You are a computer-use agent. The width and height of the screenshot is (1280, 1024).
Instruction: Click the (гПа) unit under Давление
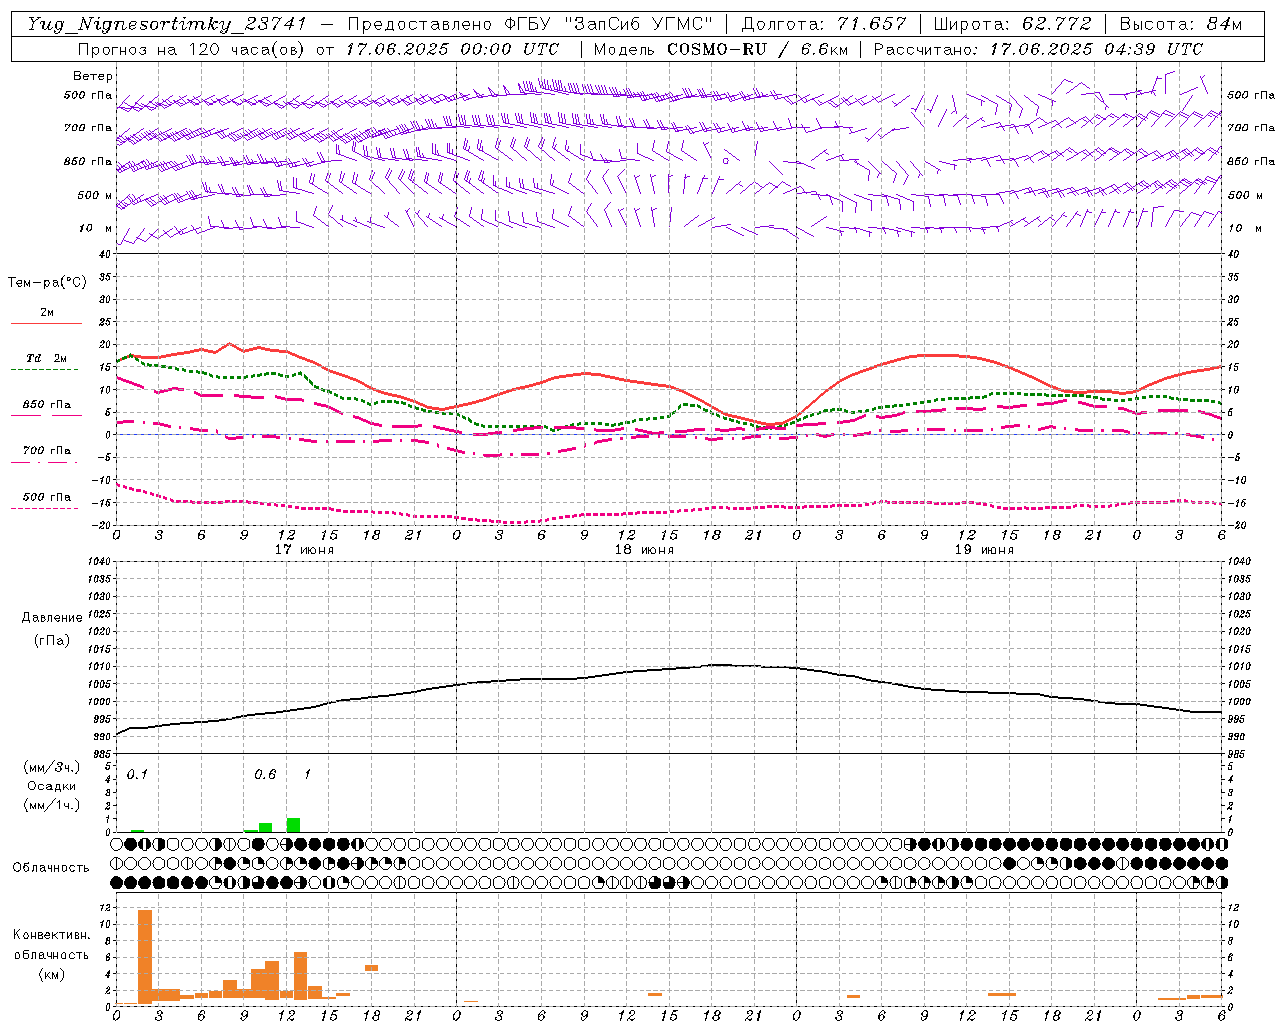pyautogui.click(x=52, y=640)
